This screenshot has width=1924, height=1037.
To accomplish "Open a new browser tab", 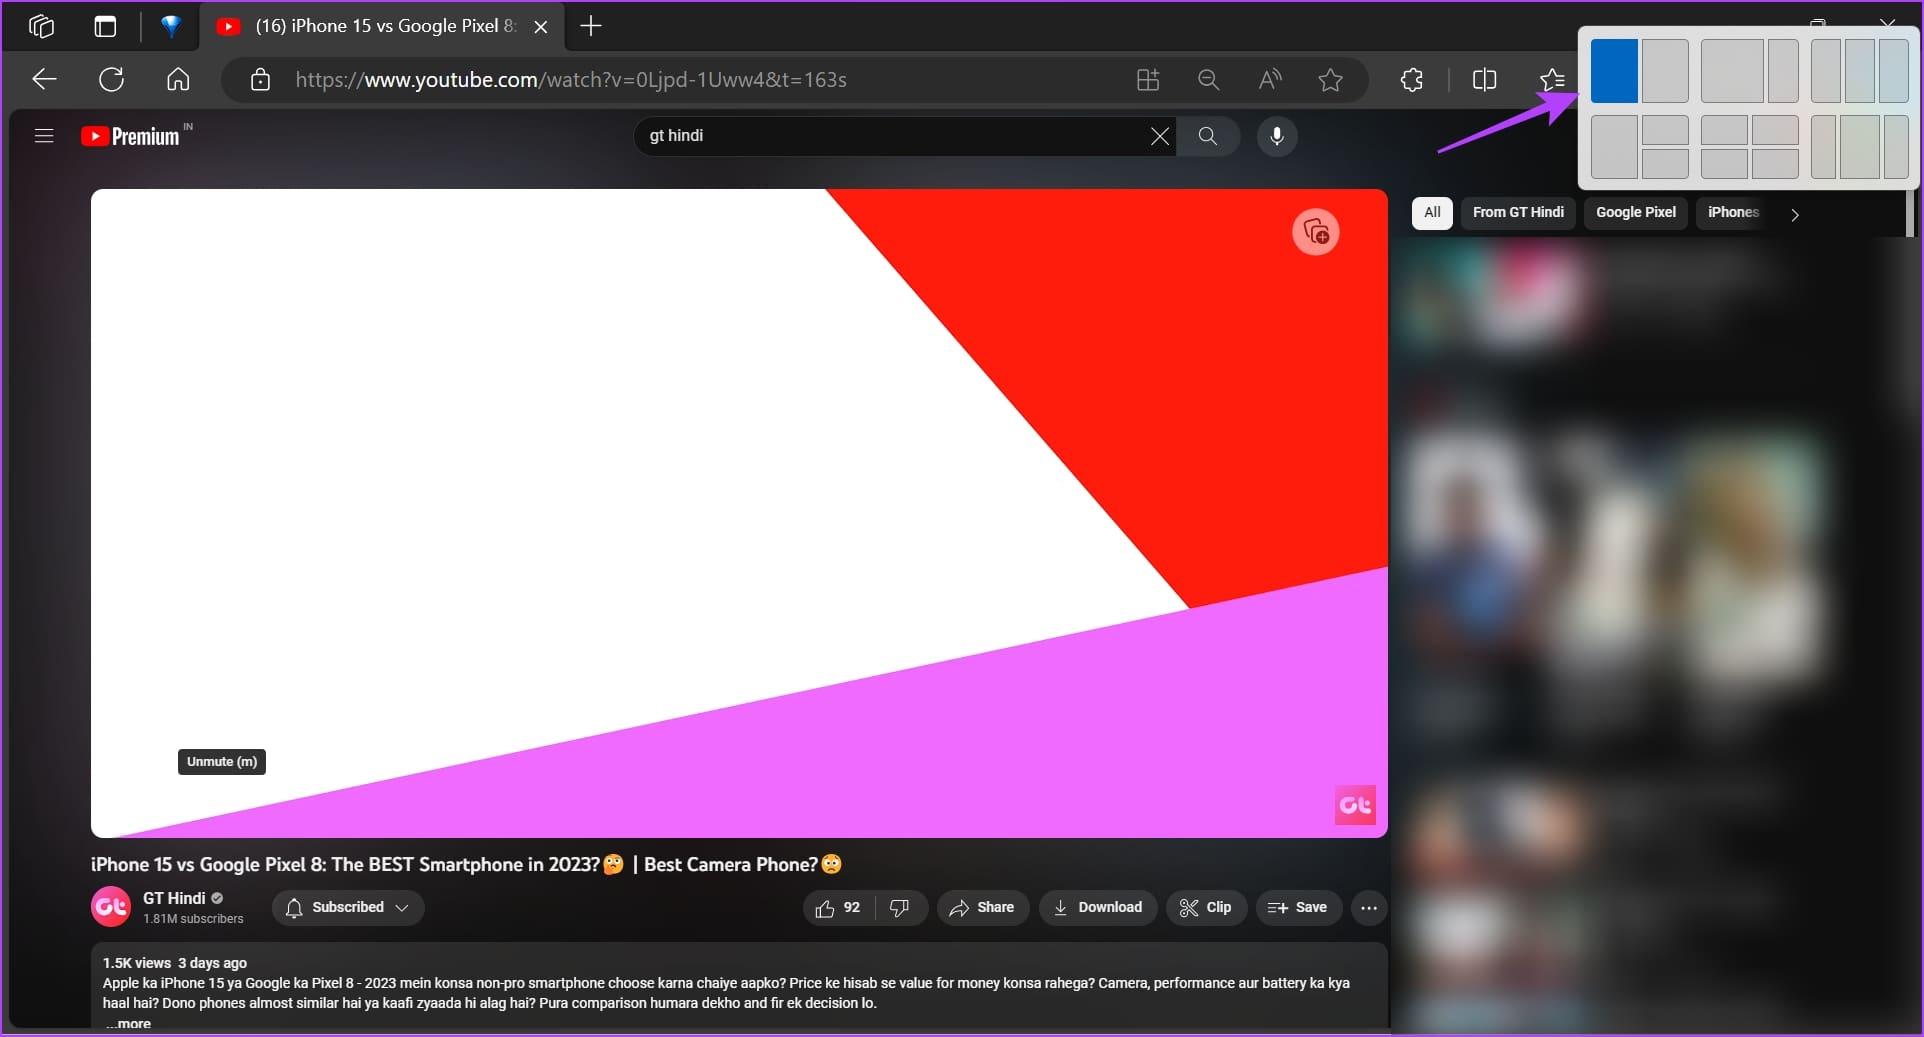I will pos(591,26).
